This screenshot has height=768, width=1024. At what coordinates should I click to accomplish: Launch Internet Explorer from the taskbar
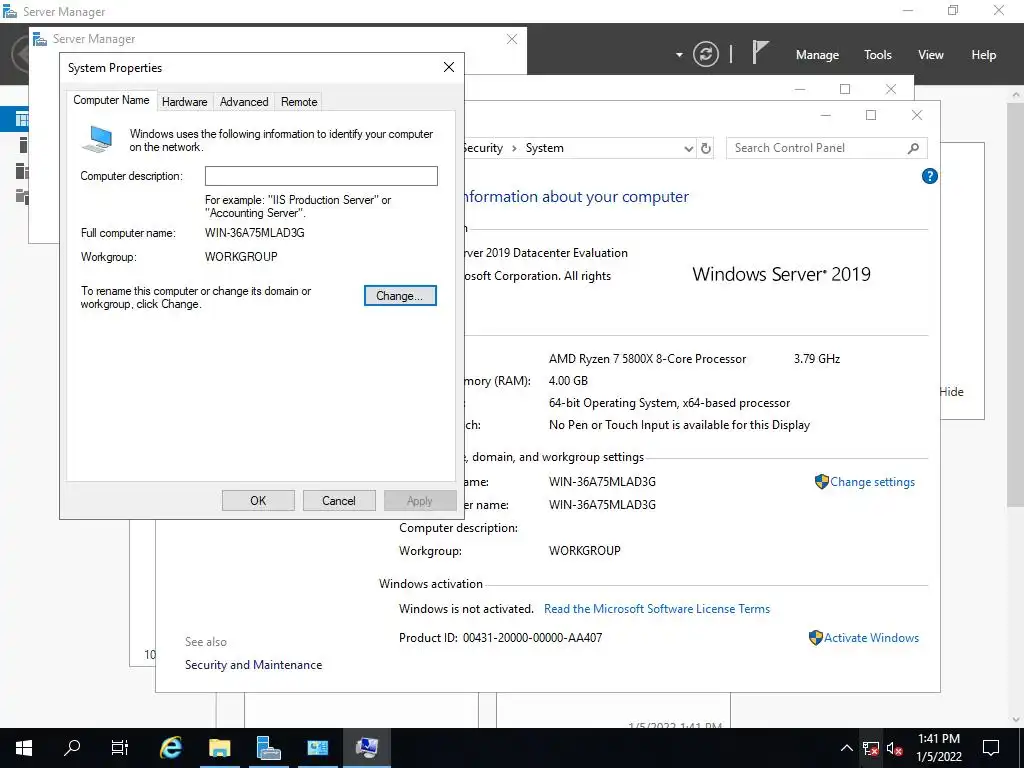tap(170, 748)
